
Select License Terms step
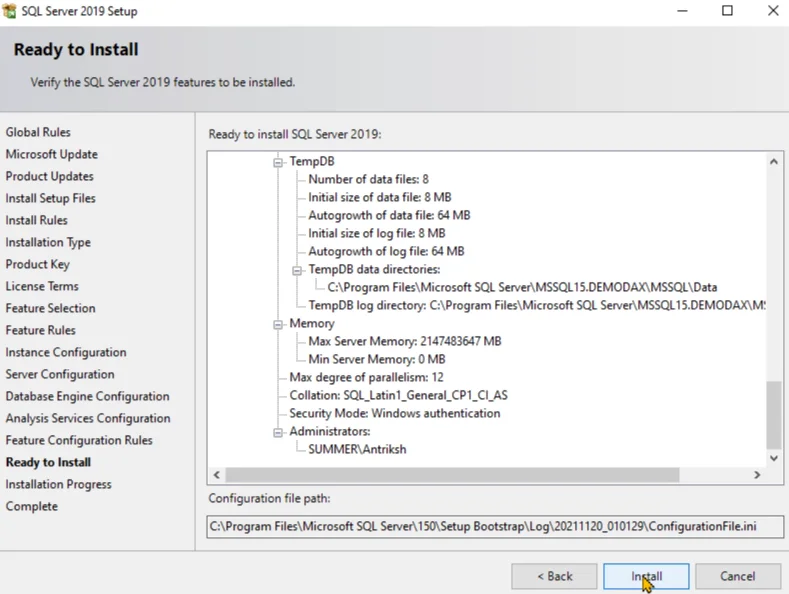tap(42, 286)
